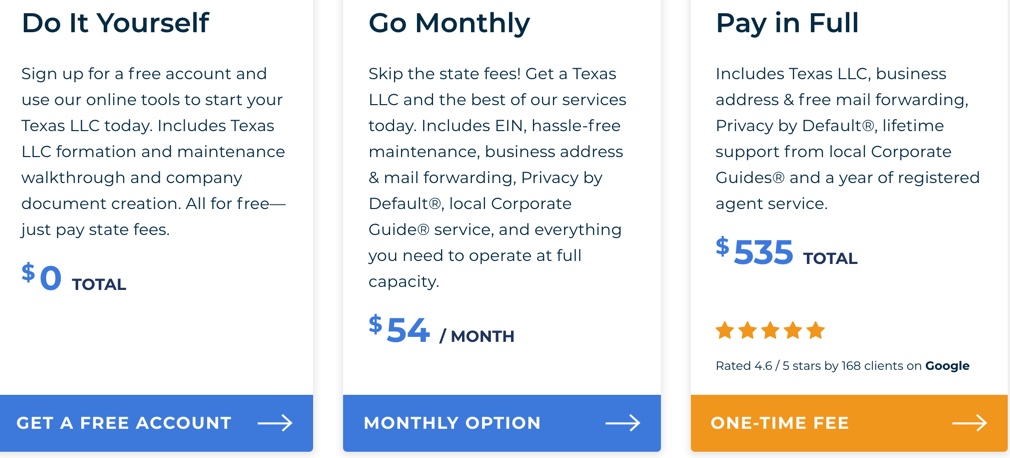Click the Do It Yourself heading
The width and height of the screenshot is (1010, 458).
(115, 23)
